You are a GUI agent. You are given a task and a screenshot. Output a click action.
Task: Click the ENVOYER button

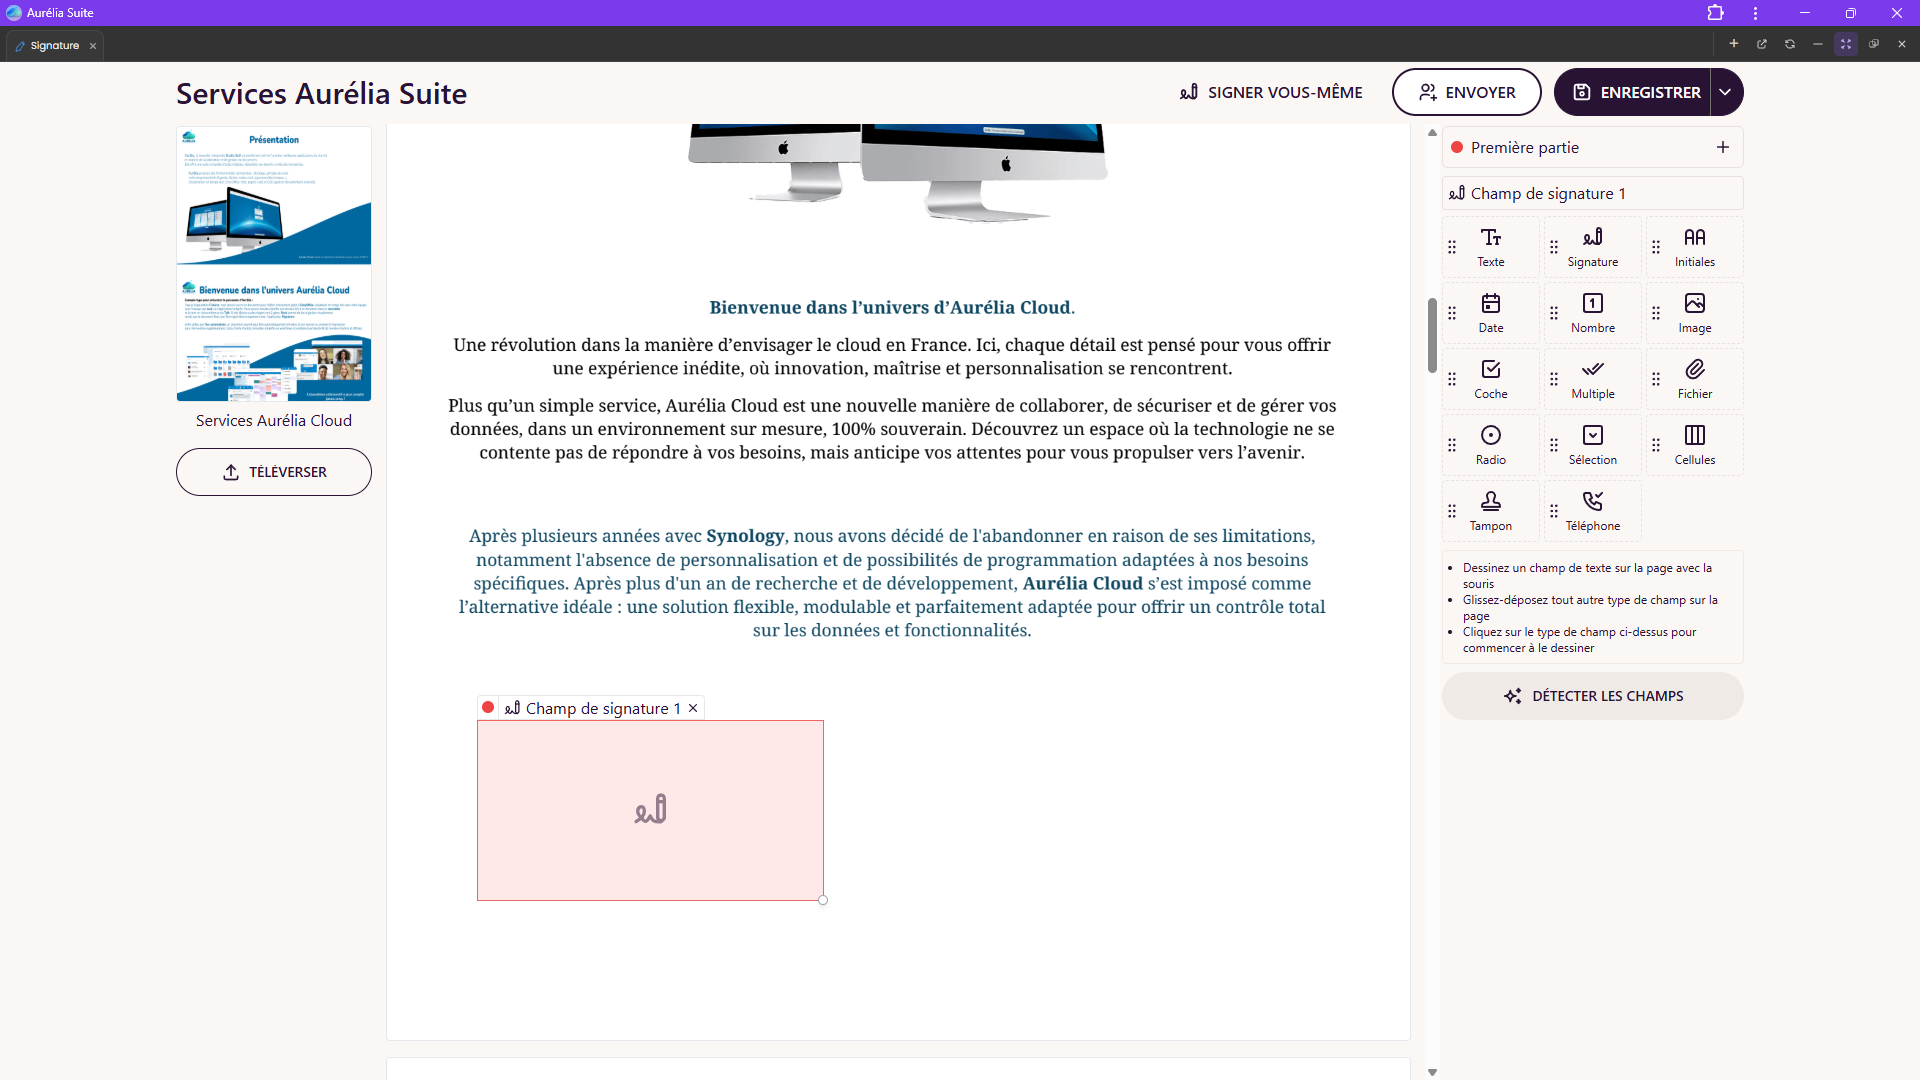click(x=1467, y=92)
